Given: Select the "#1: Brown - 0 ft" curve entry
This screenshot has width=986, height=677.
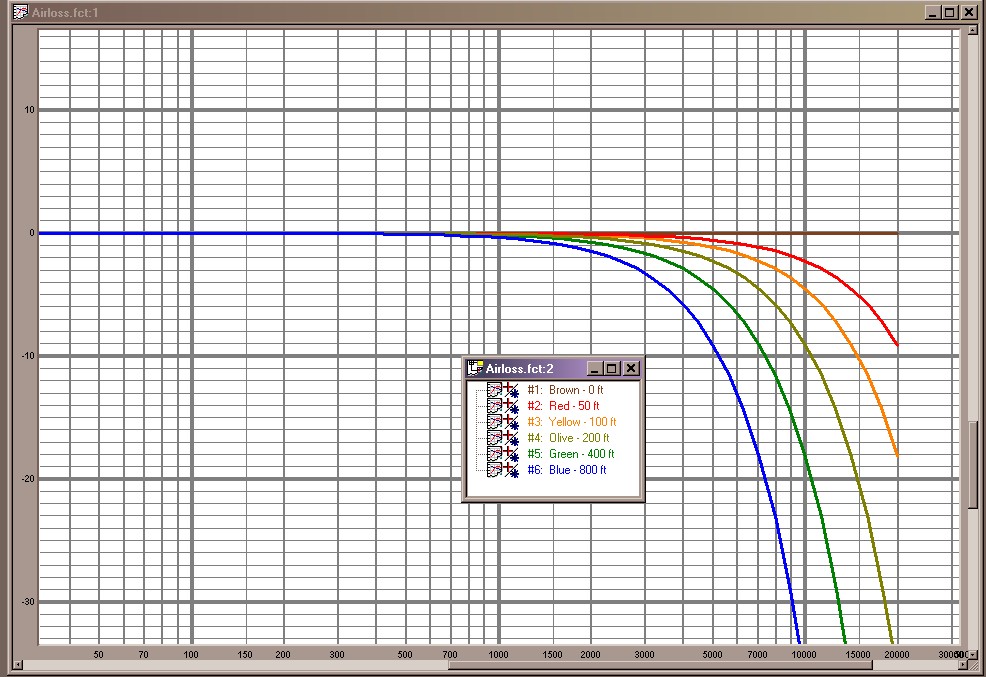Looking at the screenshot, I should pyautogui.click(x=566, y=390).
